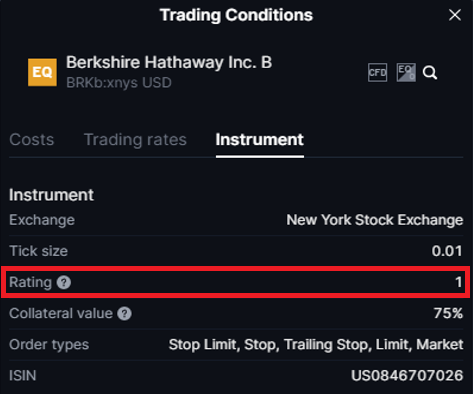Click the Trading Conditions title

tap(236, 15)
